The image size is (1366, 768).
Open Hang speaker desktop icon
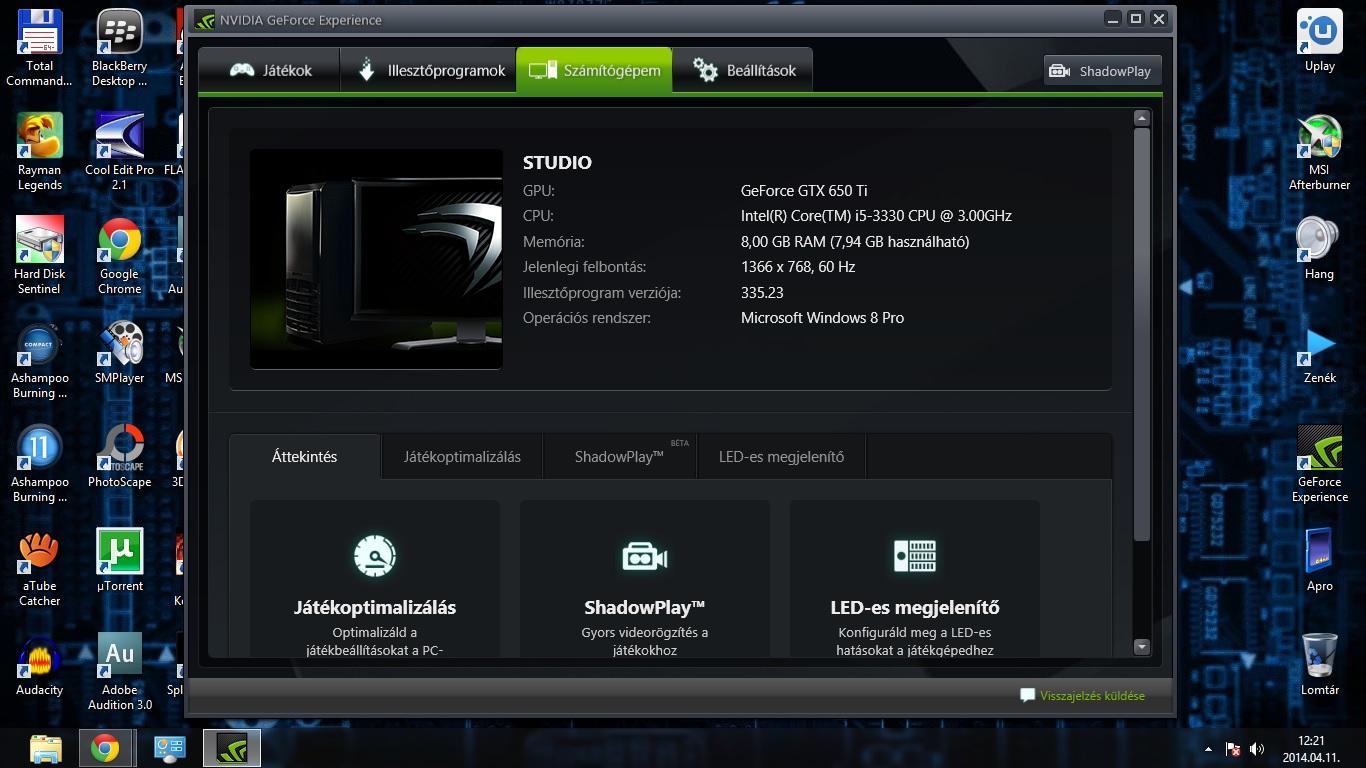[1320, 248]
